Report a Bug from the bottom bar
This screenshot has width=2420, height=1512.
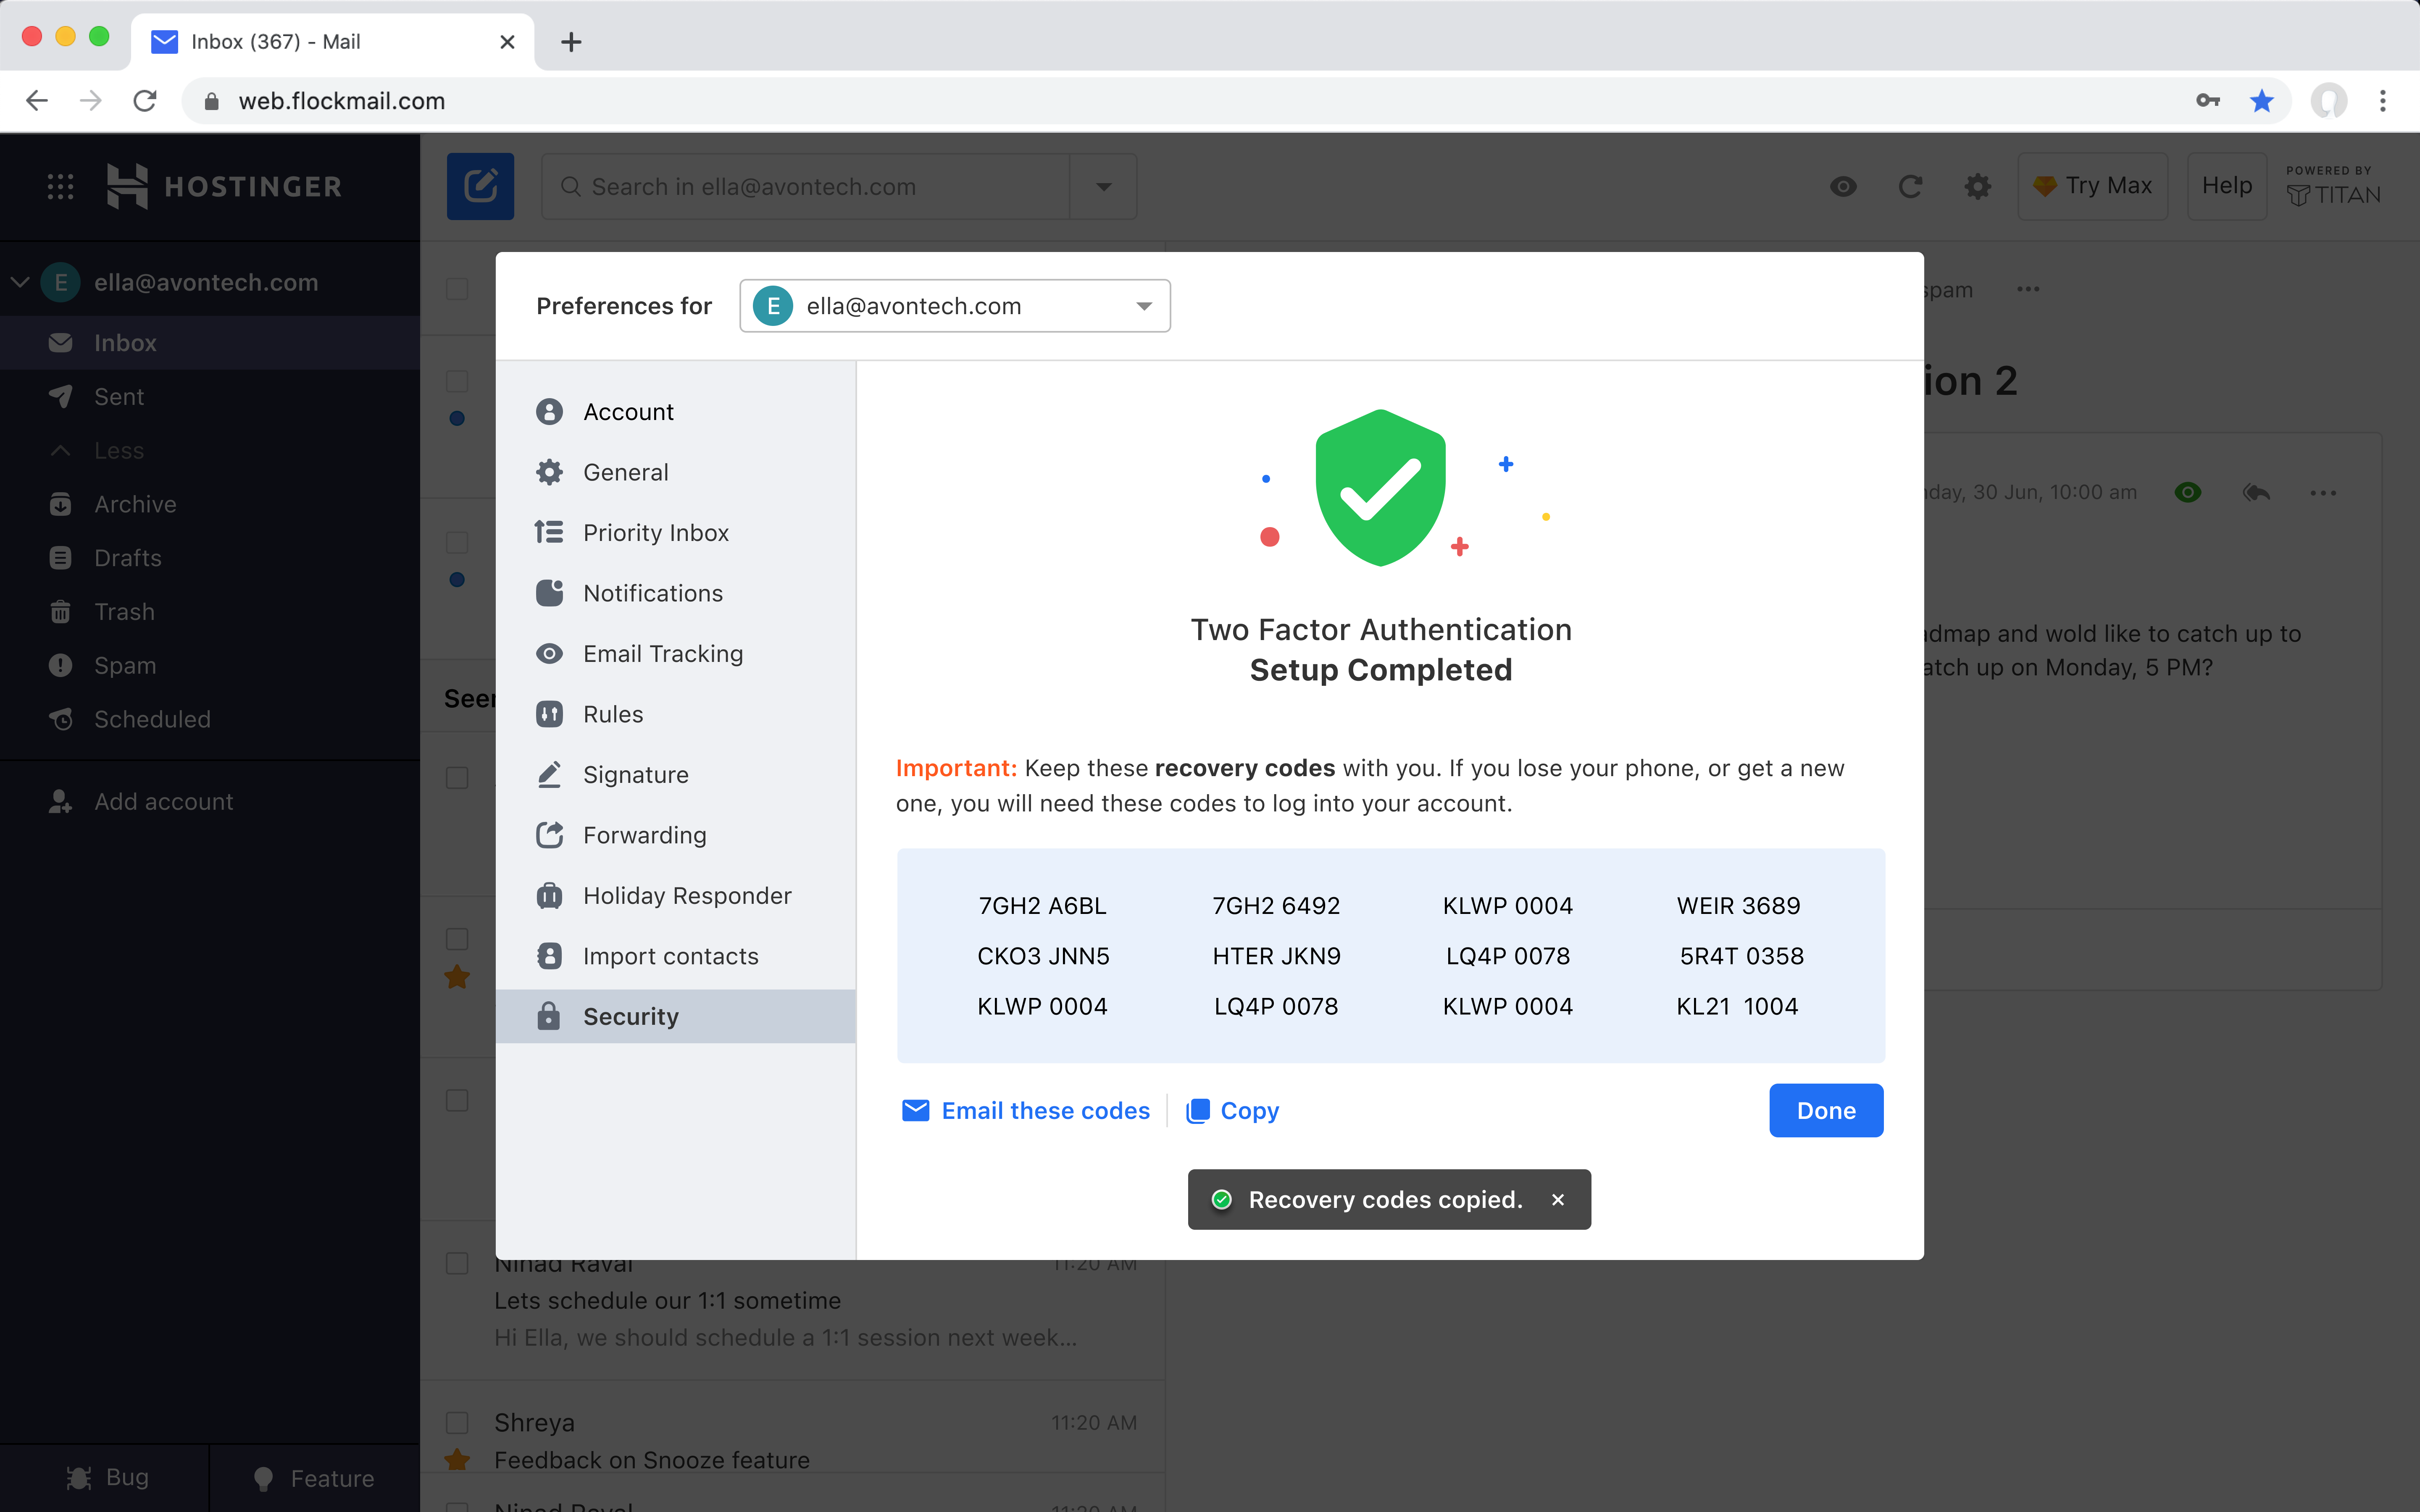[105, 1478]
